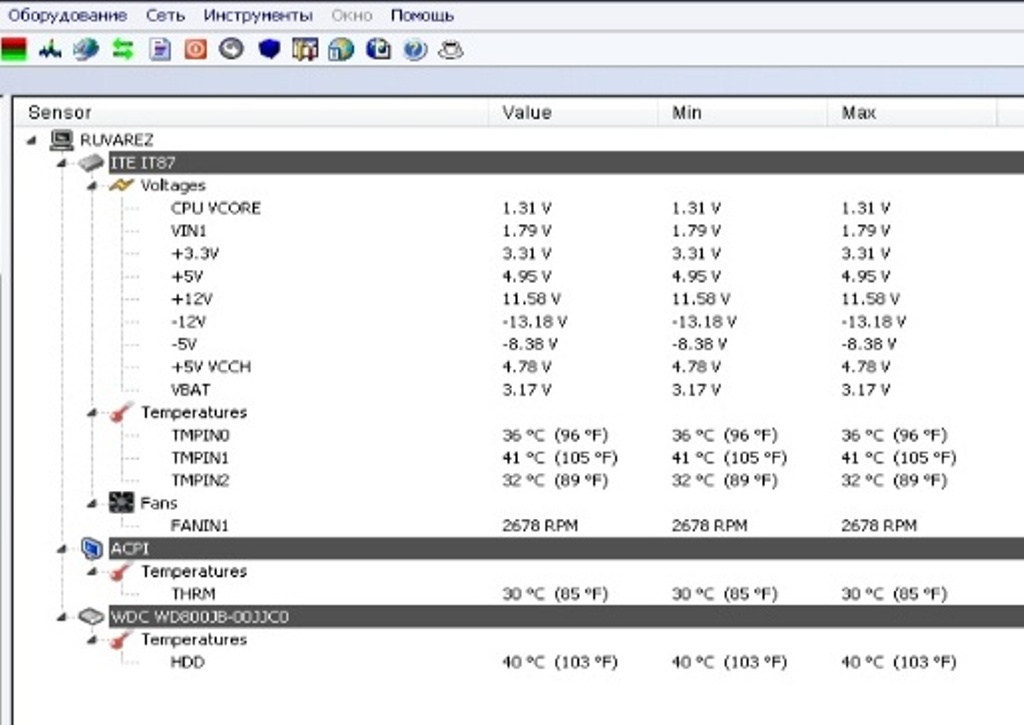Viewport: 1024px width, 725px height.
Task: Click the gray circular arrow icon
Action: (232, 49)
